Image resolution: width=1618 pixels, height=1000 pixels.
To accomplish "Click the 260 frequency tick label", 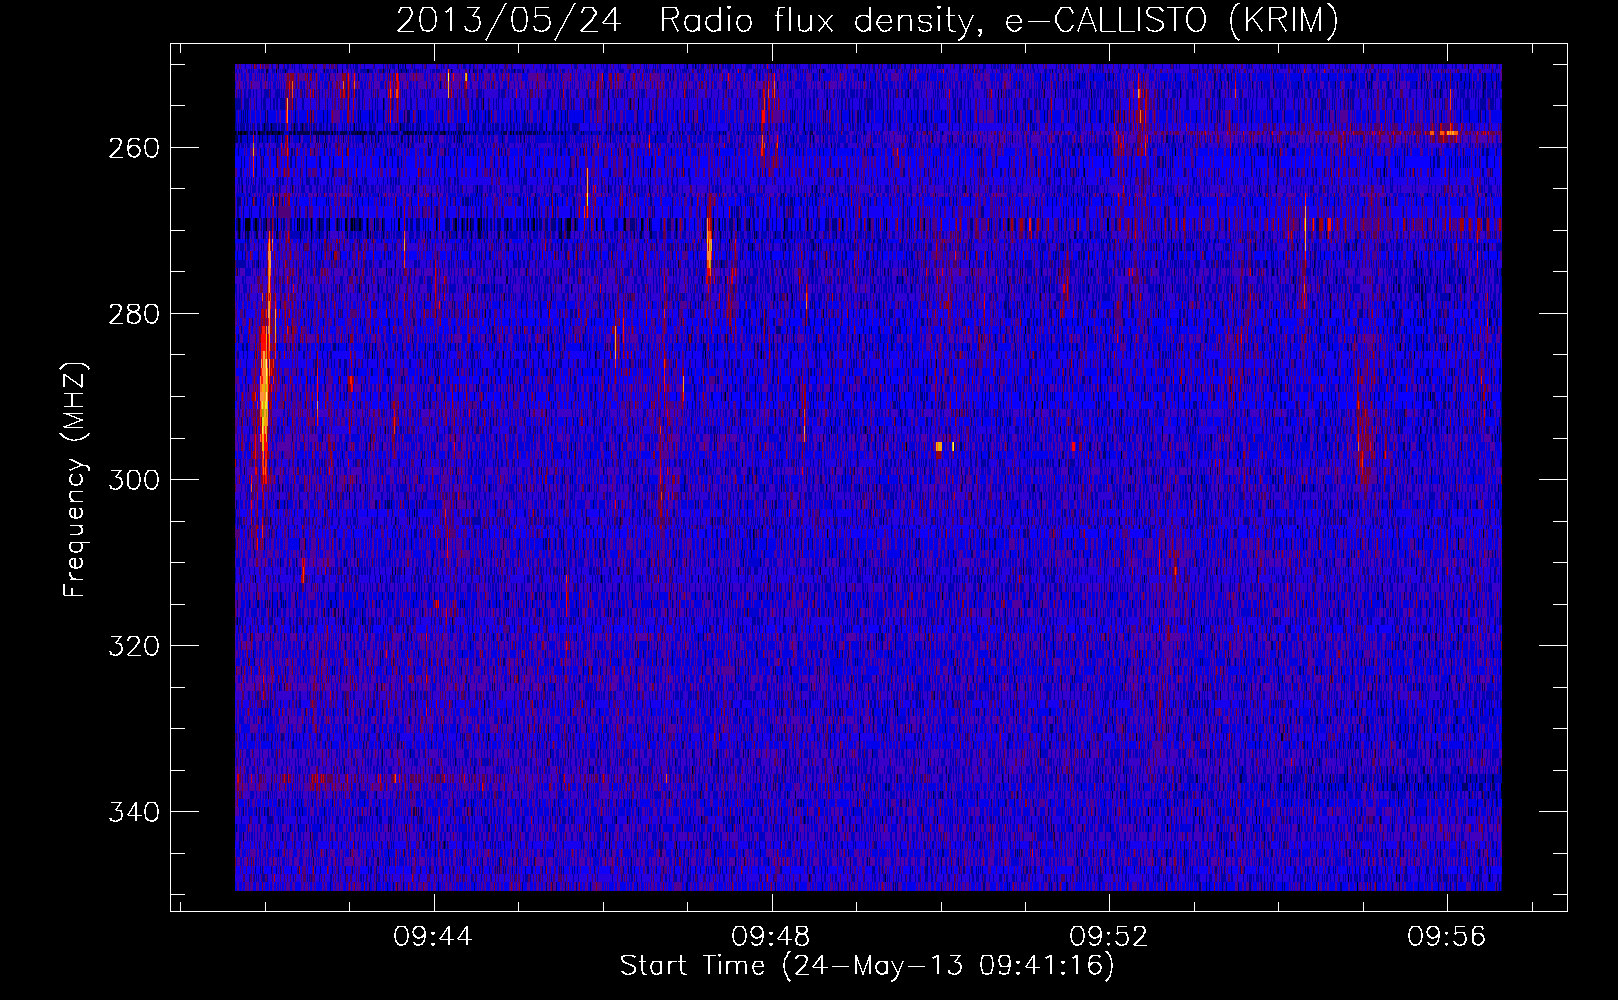I will click(133, 148).
